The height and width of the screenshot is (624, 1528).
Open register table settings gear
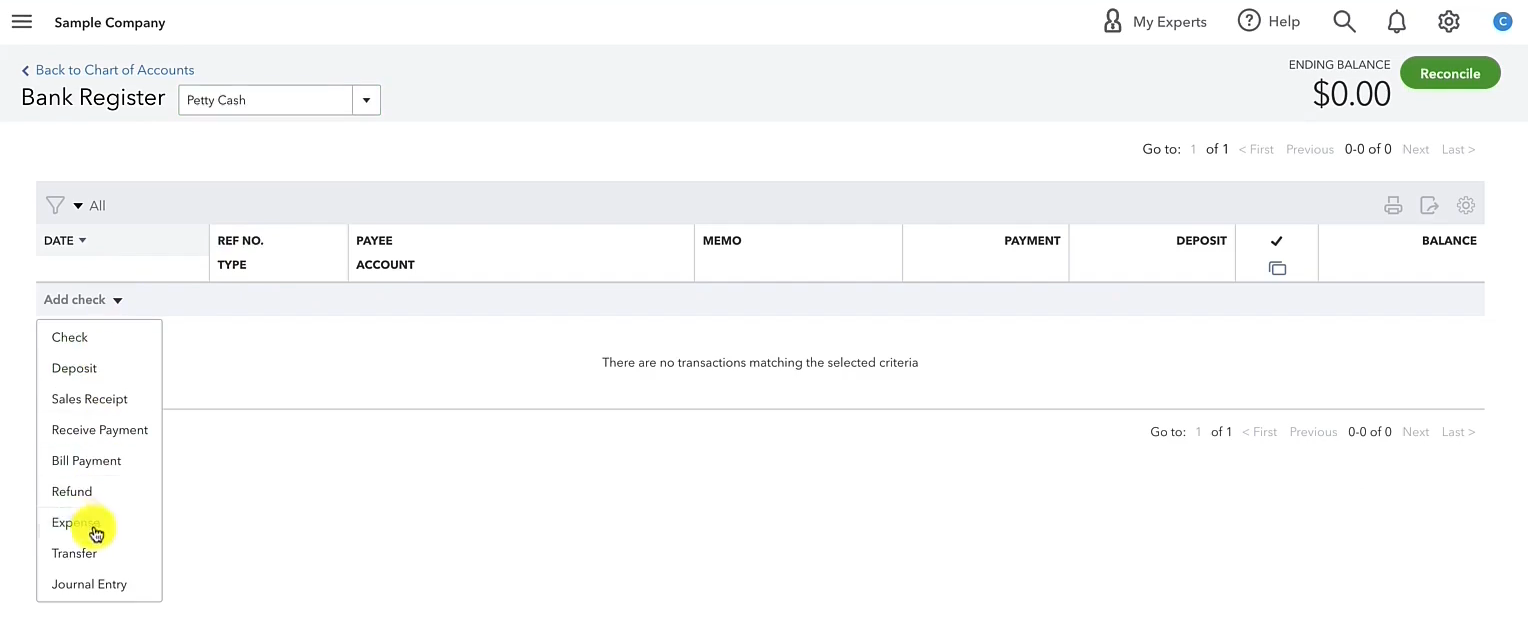point(1466,205)
